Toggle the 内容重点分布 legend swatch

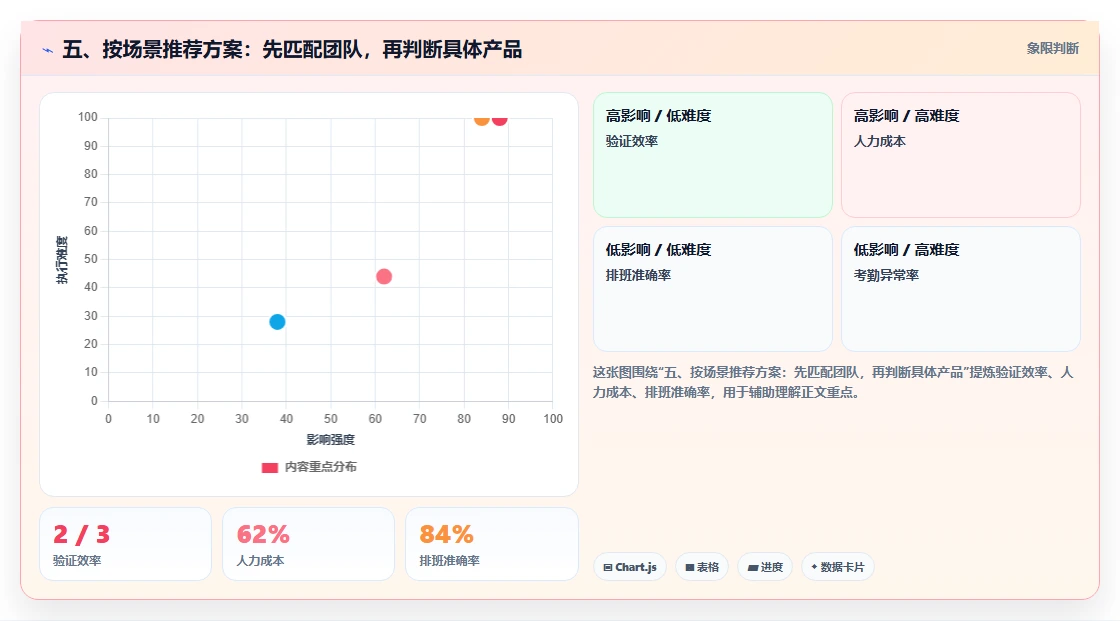pos(269,467)
